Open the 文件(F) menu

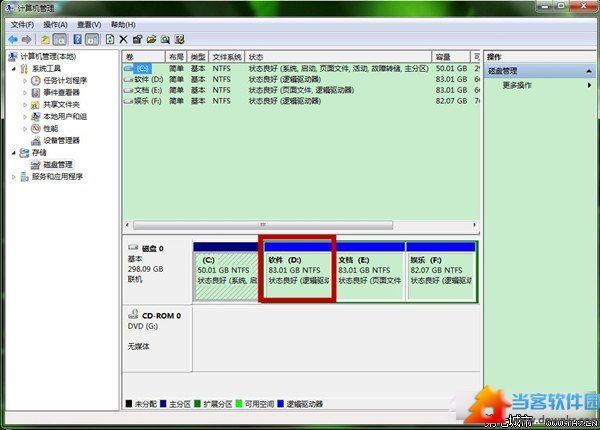pos(22,25)
